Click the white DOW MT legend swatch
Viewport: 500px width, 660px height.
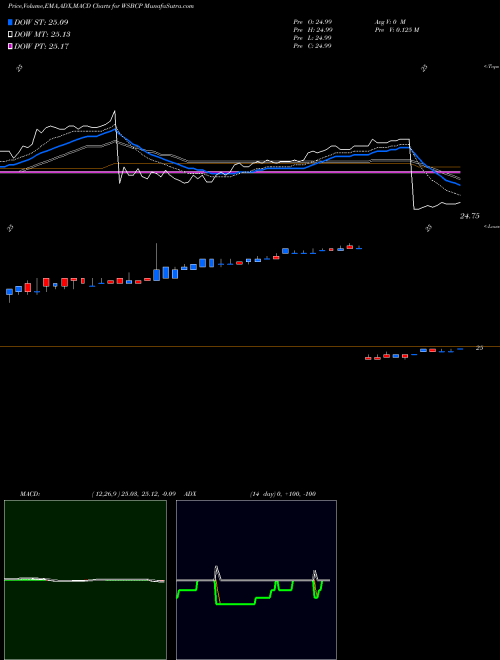(10, 35)
